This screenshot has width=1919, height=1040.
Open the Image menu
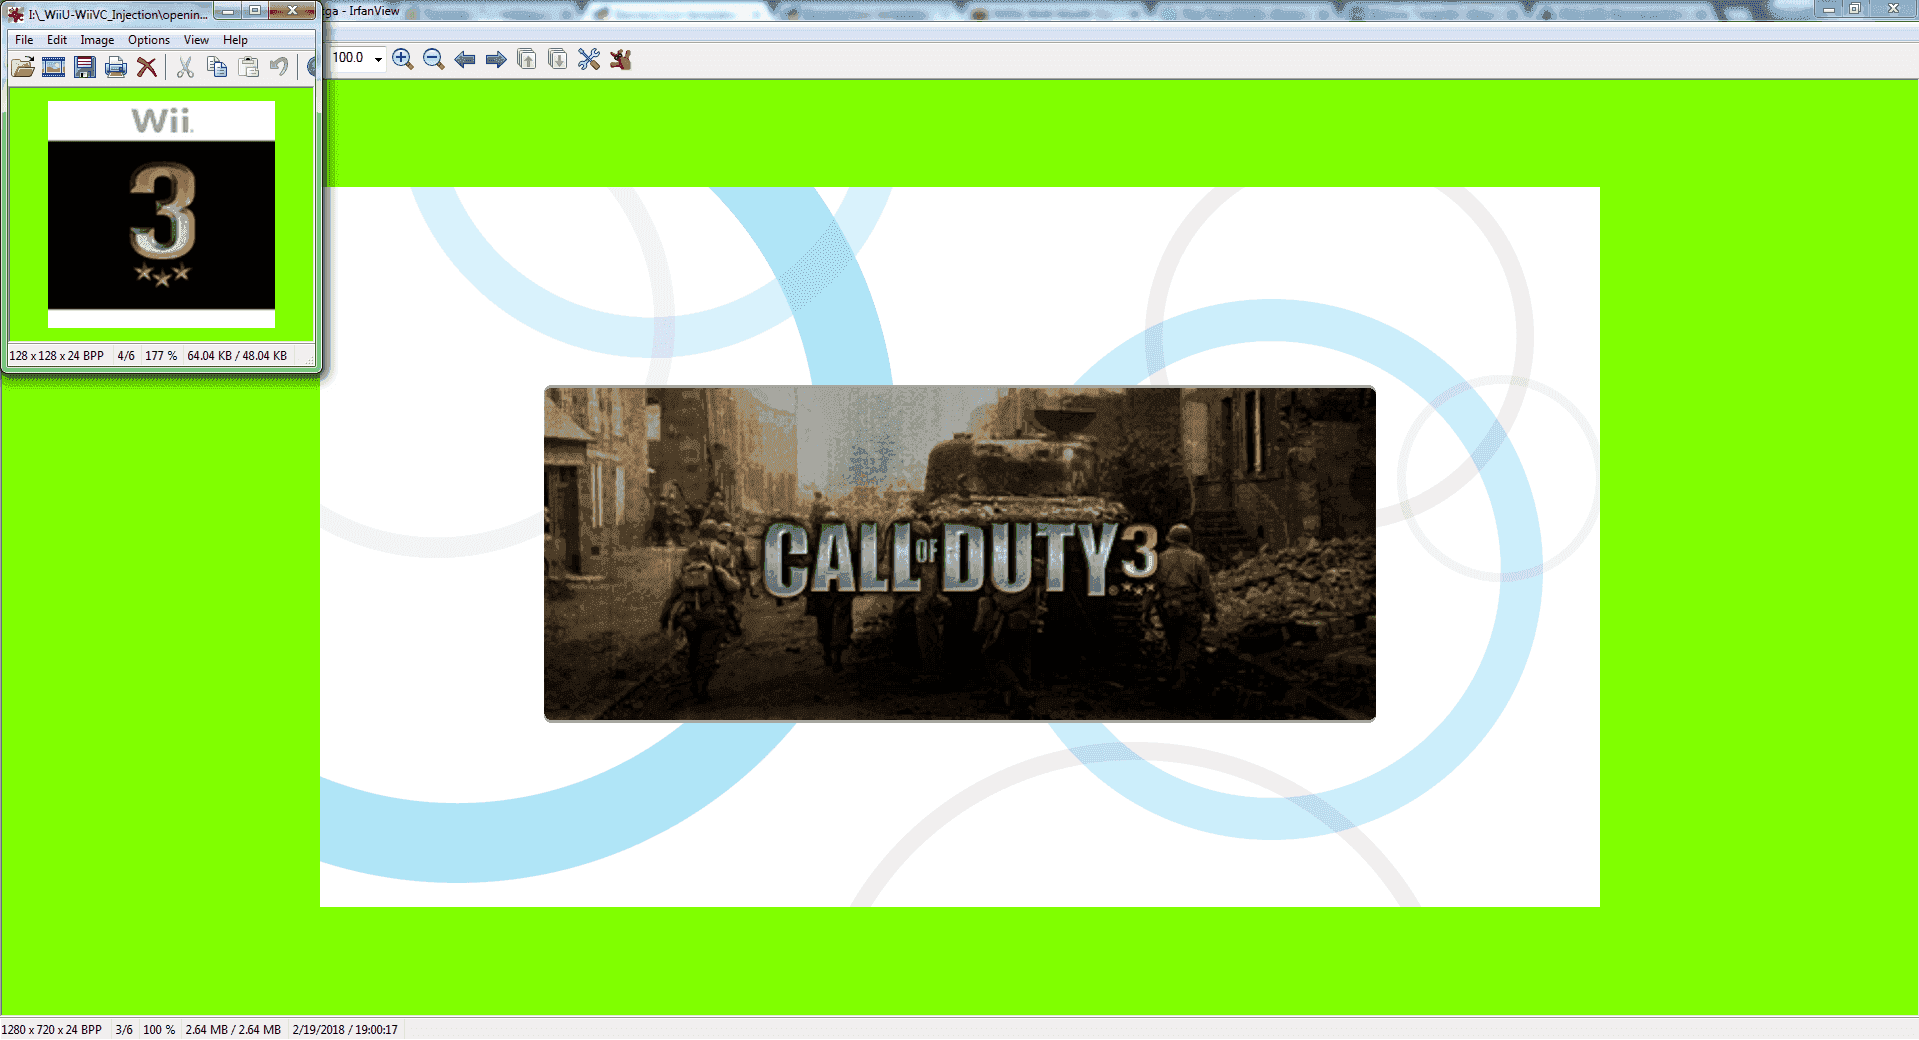[x=97, y=40]
